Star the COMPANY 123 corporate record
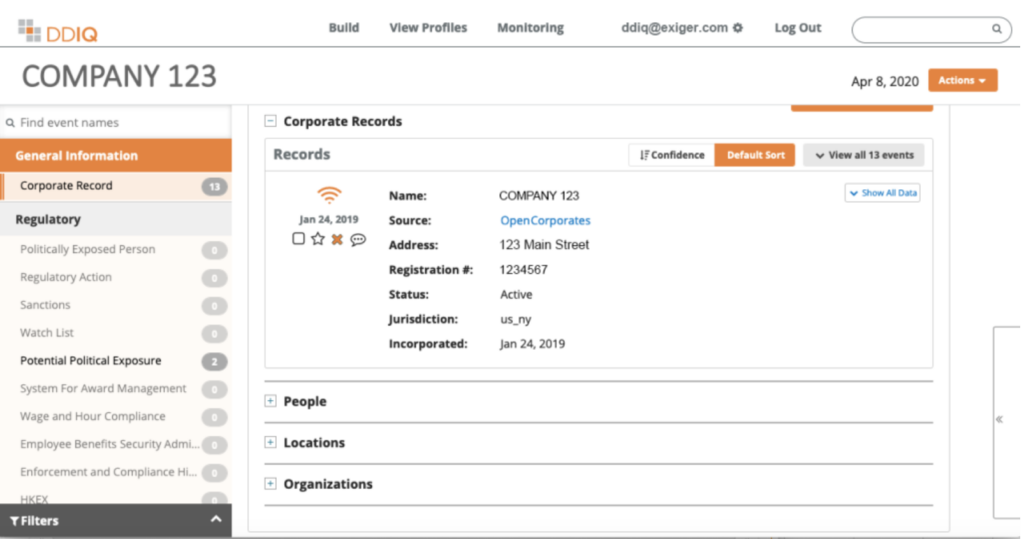Viewport: 1024px width, 539px height. click(x=318, y=239)
